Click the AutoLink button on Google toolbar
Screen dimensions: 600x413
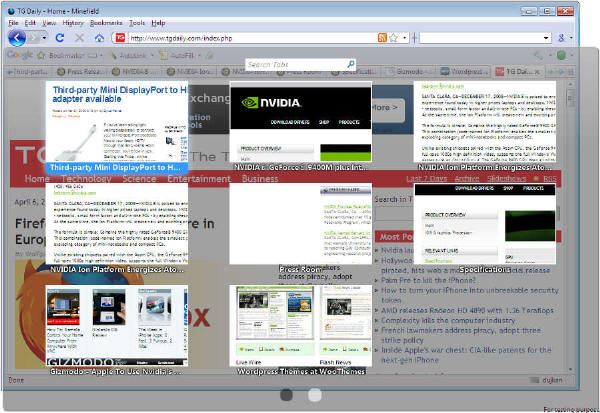pos(129,56)
